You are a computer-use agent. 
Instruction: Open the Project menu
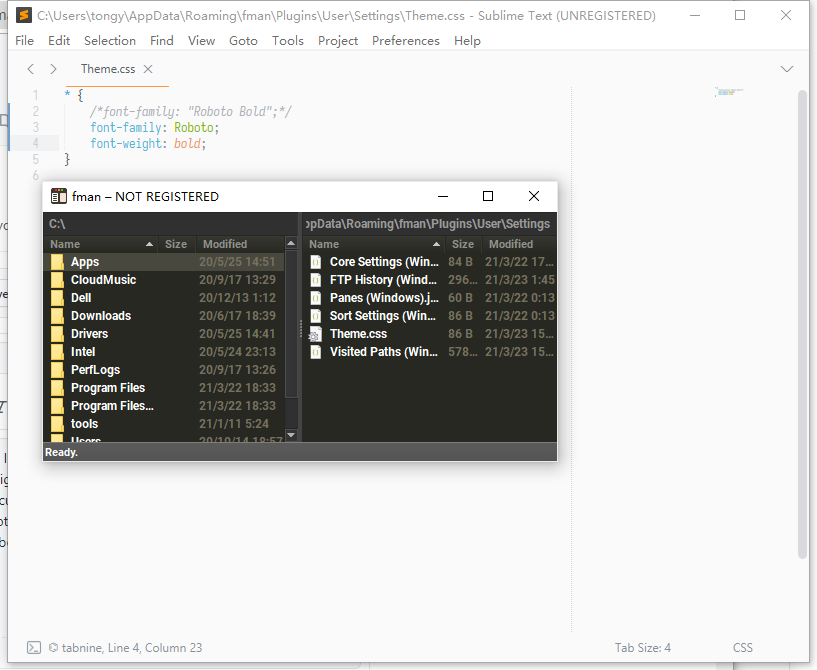click(x=338, y=41)
